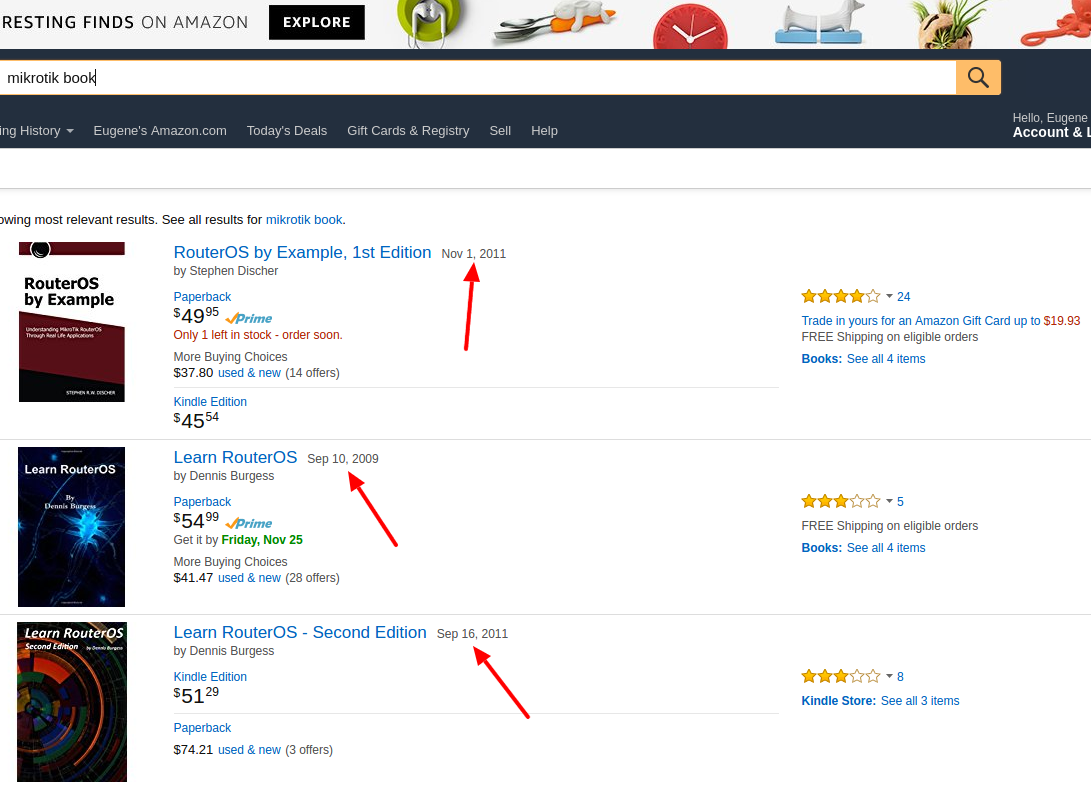Click the search magnifier button
Image resolution: width=1091 pixels, height=788 pixels.
978,78
